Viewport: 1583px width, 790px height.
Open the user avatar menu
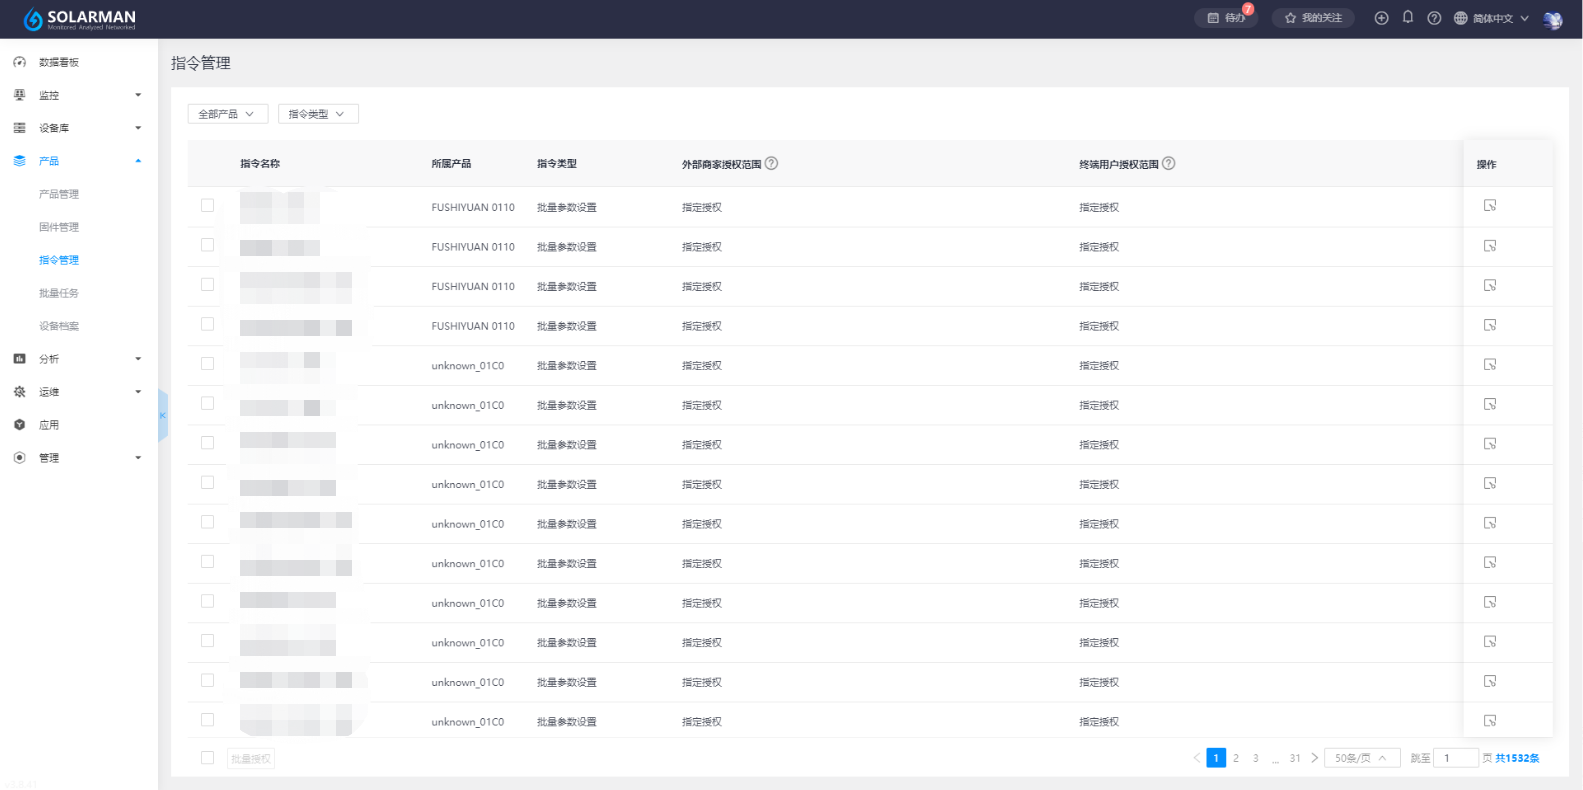point(1552,19)
